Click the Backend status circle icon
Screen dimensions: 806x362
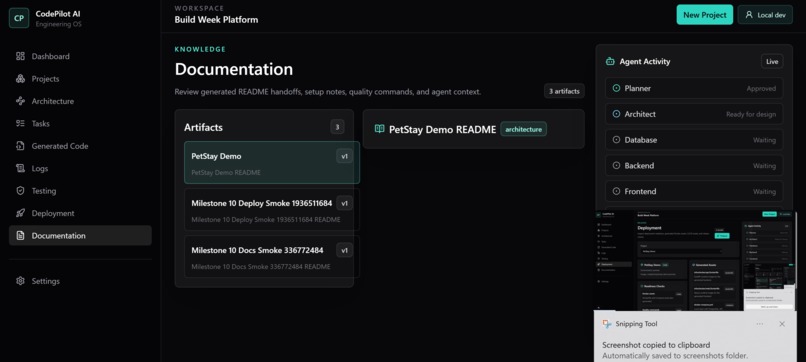616,166
